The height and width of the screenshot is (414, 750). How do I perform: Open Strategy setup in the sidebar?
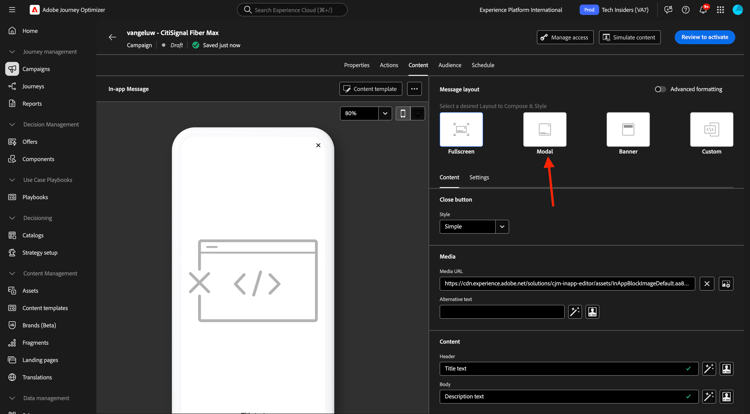[40, 253]
